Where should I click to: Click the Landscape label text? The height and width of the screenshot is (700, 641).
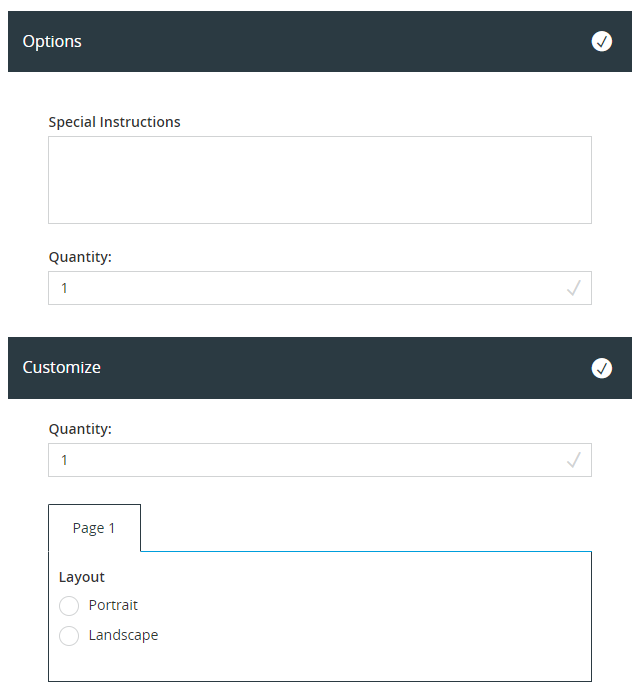click(x=123, y=635)
